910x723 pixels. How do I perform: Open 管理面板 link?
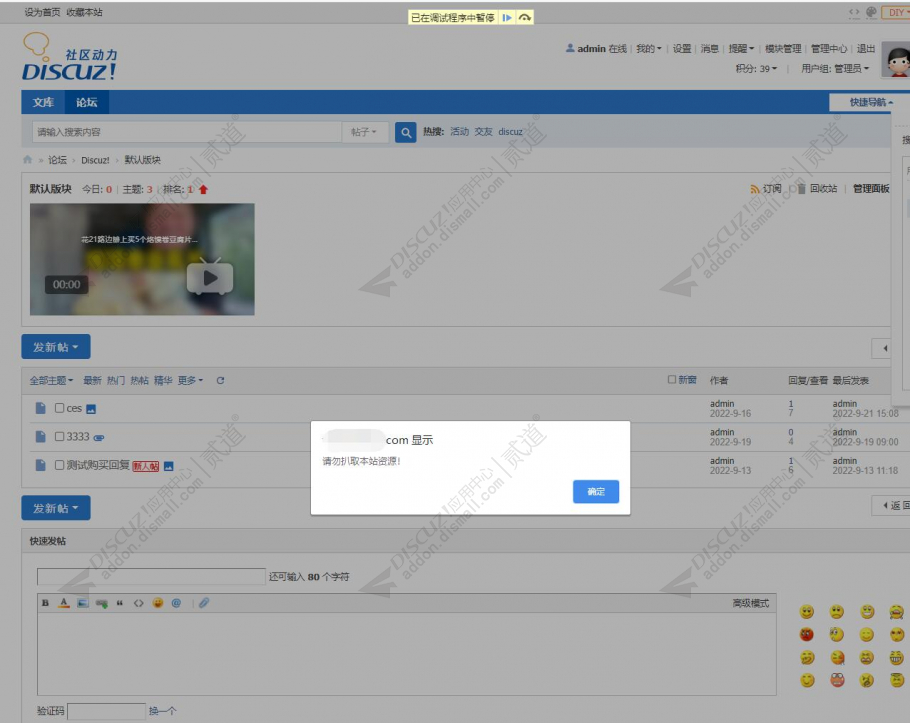coord(871,189)
